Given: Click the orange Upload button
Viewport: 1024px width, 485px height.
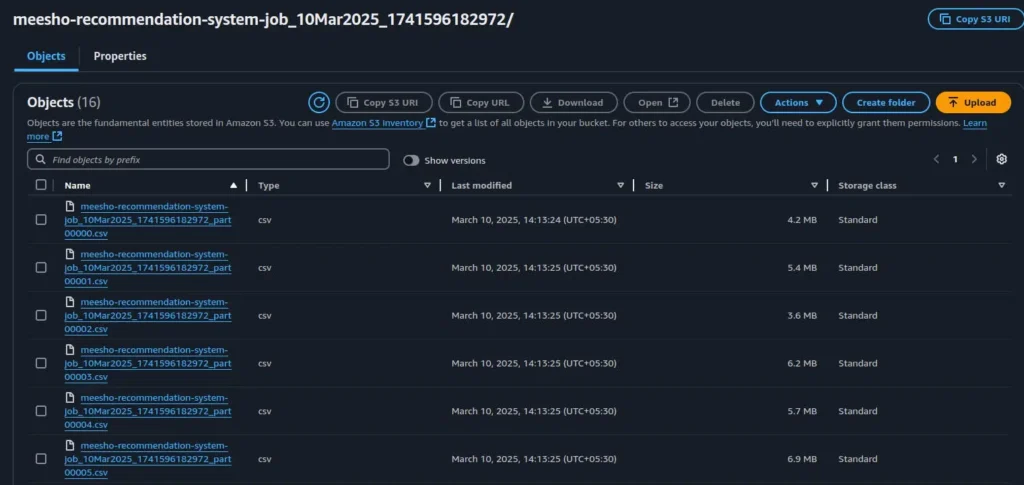Looking at the screenshot, I should tap(973, 102).
